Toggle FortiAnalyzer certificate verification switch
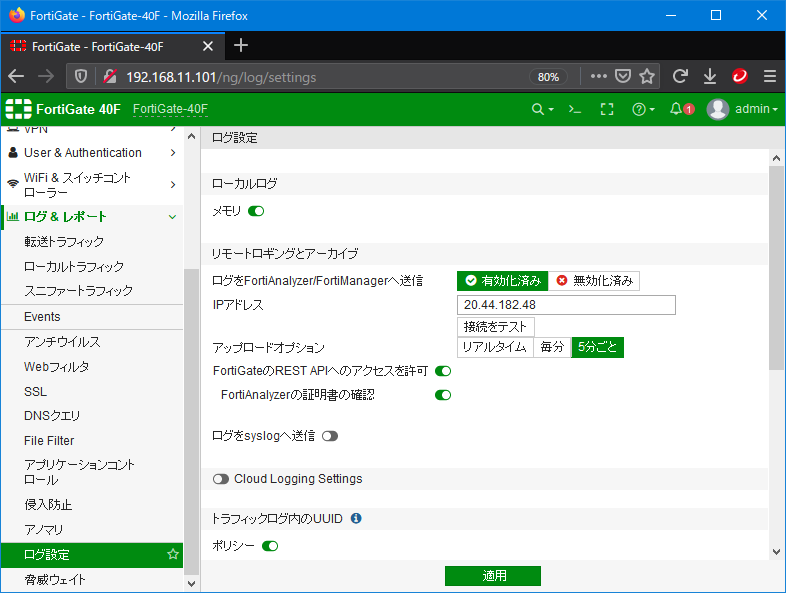This screenshot has height=593, width=786. coord(443,395)
